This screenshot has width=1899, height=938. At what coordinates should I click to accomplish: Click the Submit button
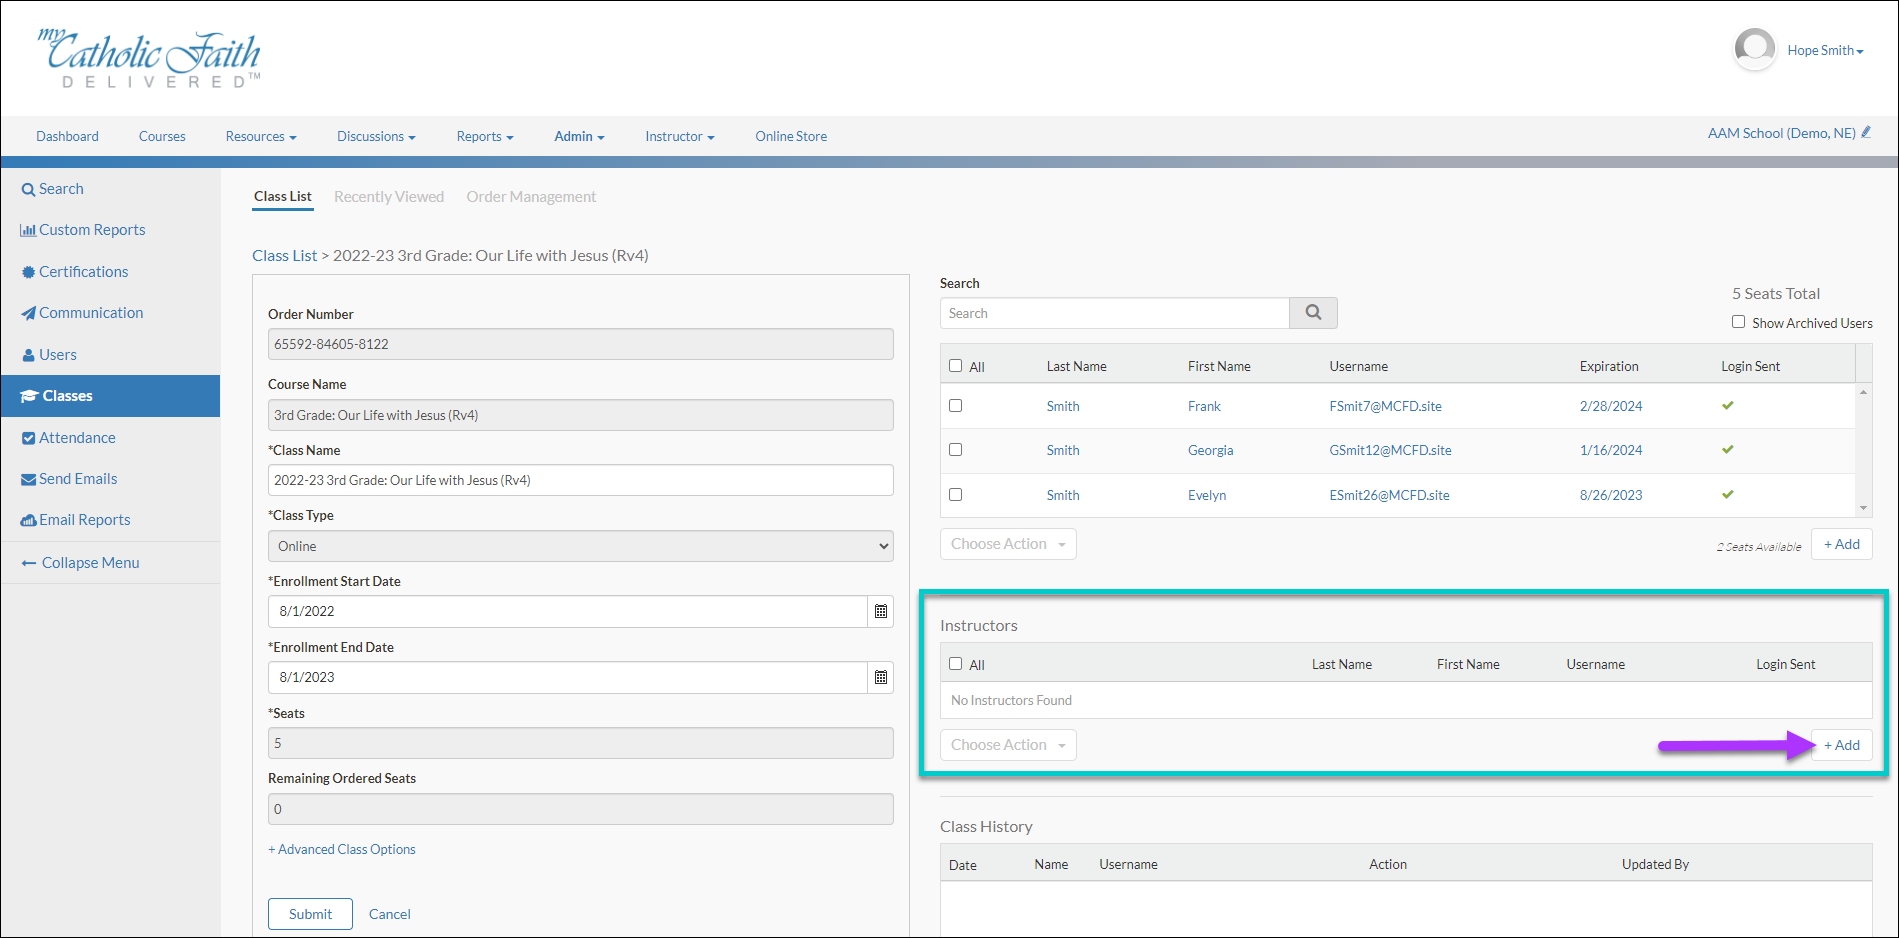point(310,914)
